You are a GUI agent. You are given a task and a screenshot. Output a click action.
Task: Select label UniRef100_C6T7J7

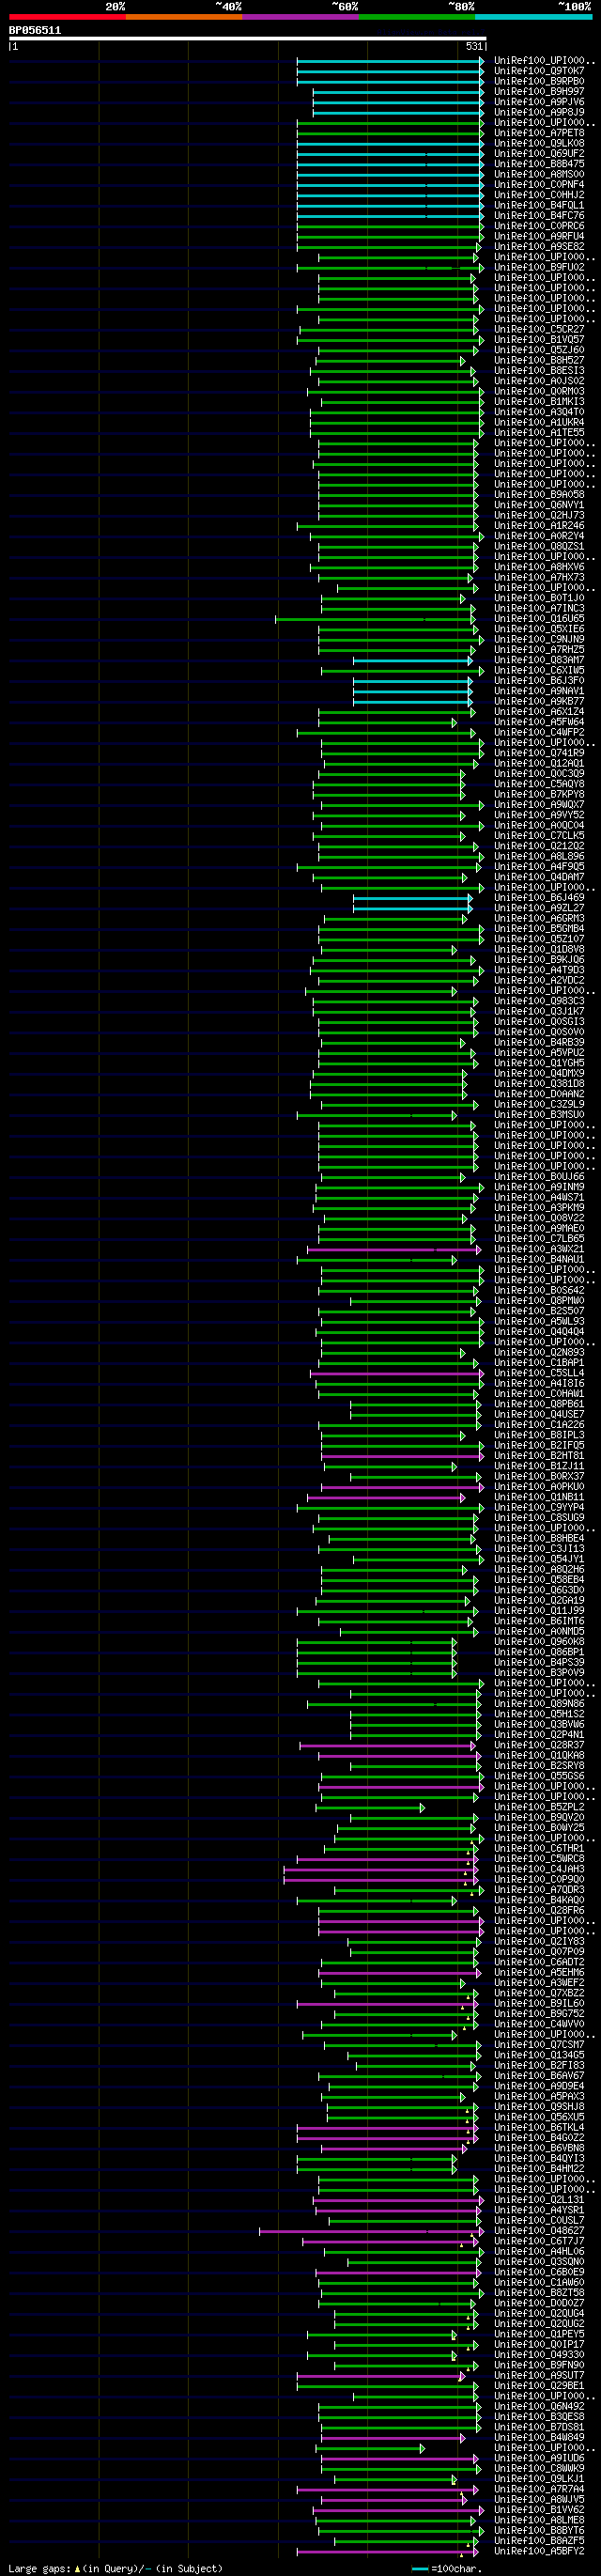coord(539,2241)
